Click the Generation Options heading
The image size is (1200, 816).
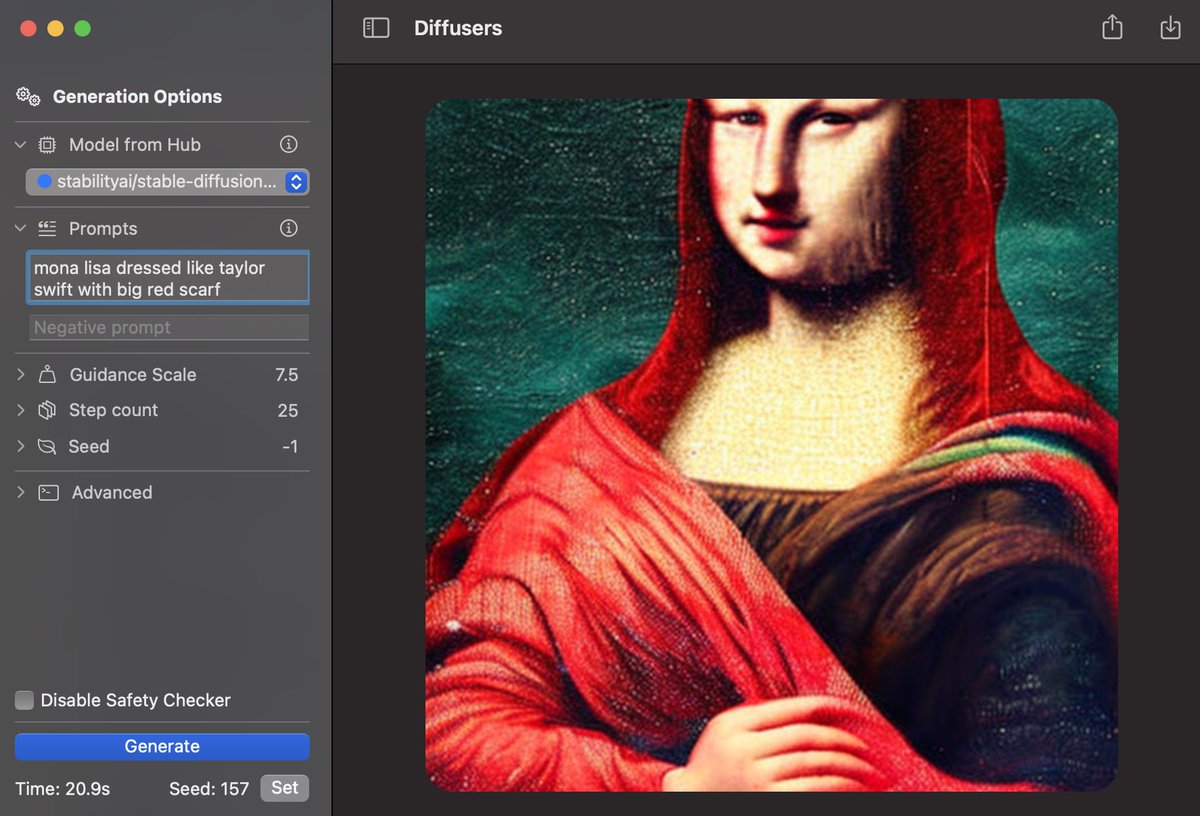(137, 97)
